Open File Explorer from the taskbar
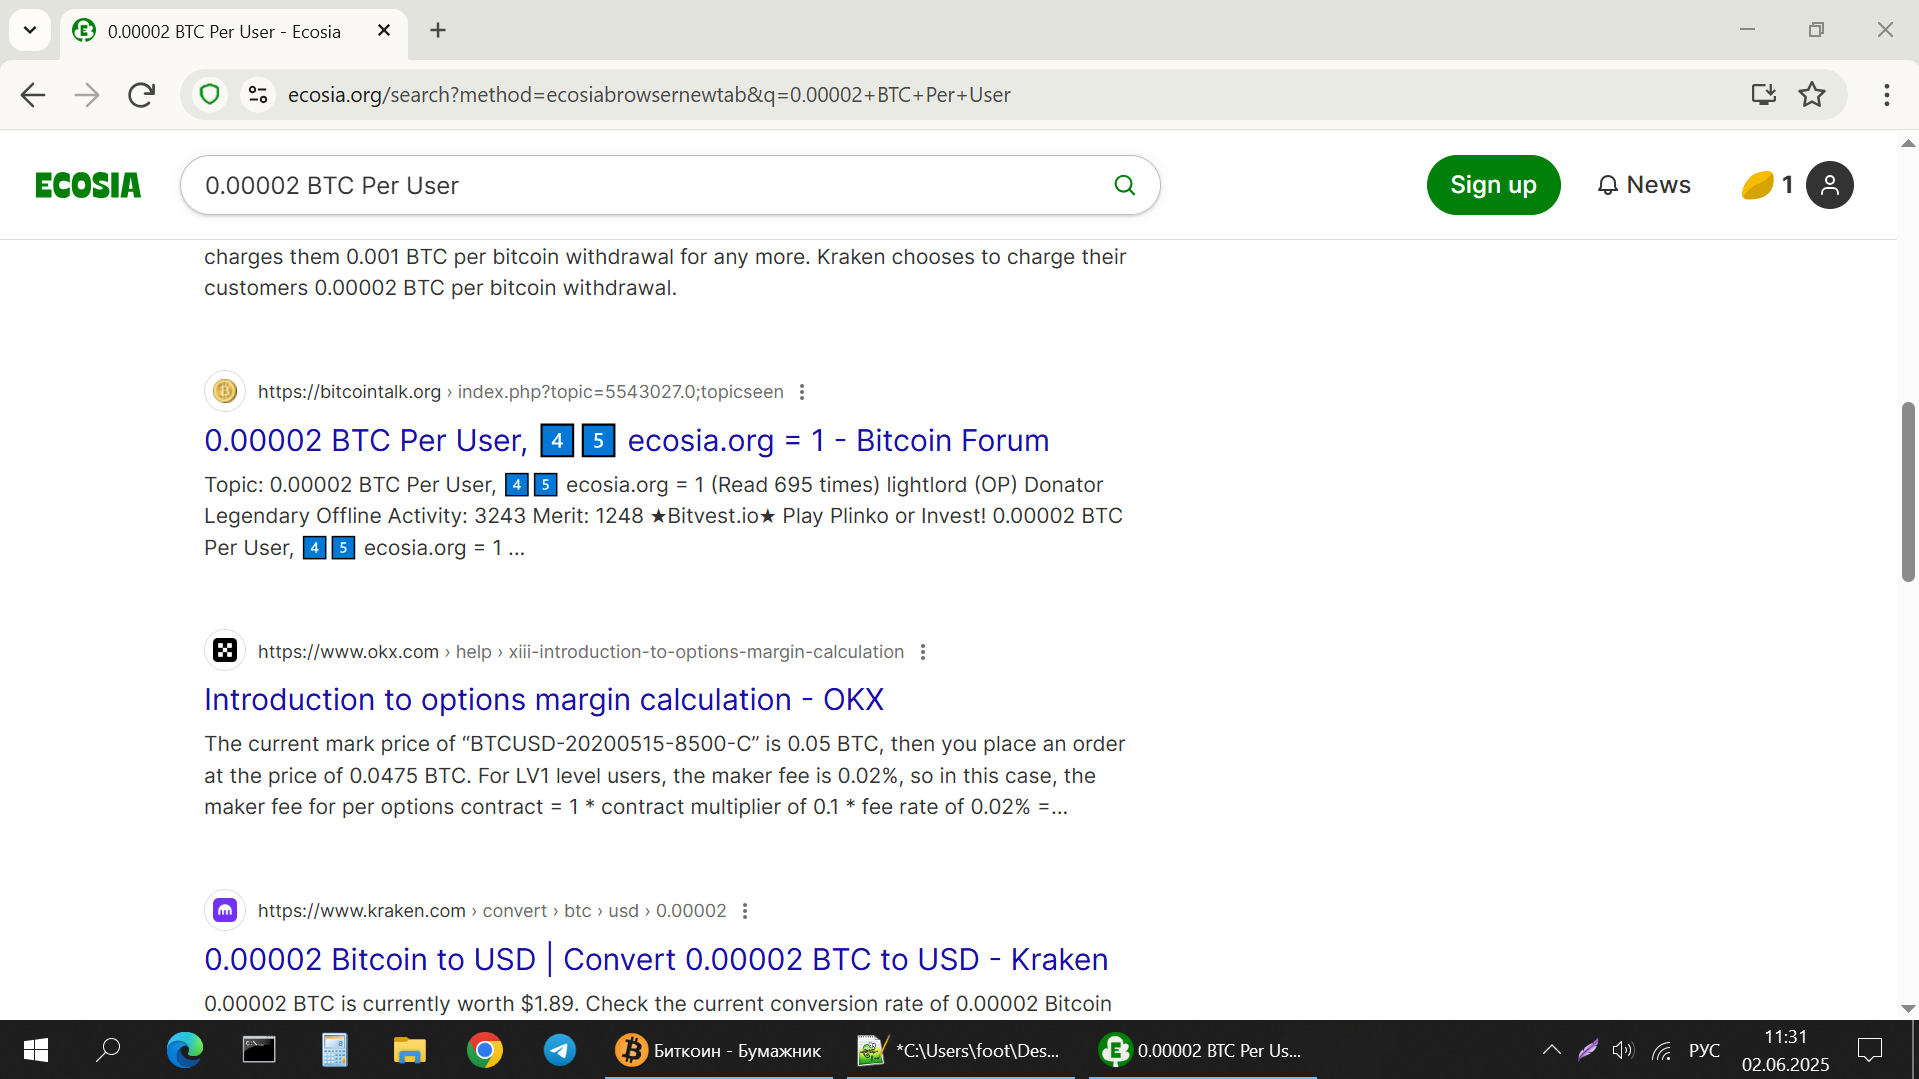 pos(409,1050)
